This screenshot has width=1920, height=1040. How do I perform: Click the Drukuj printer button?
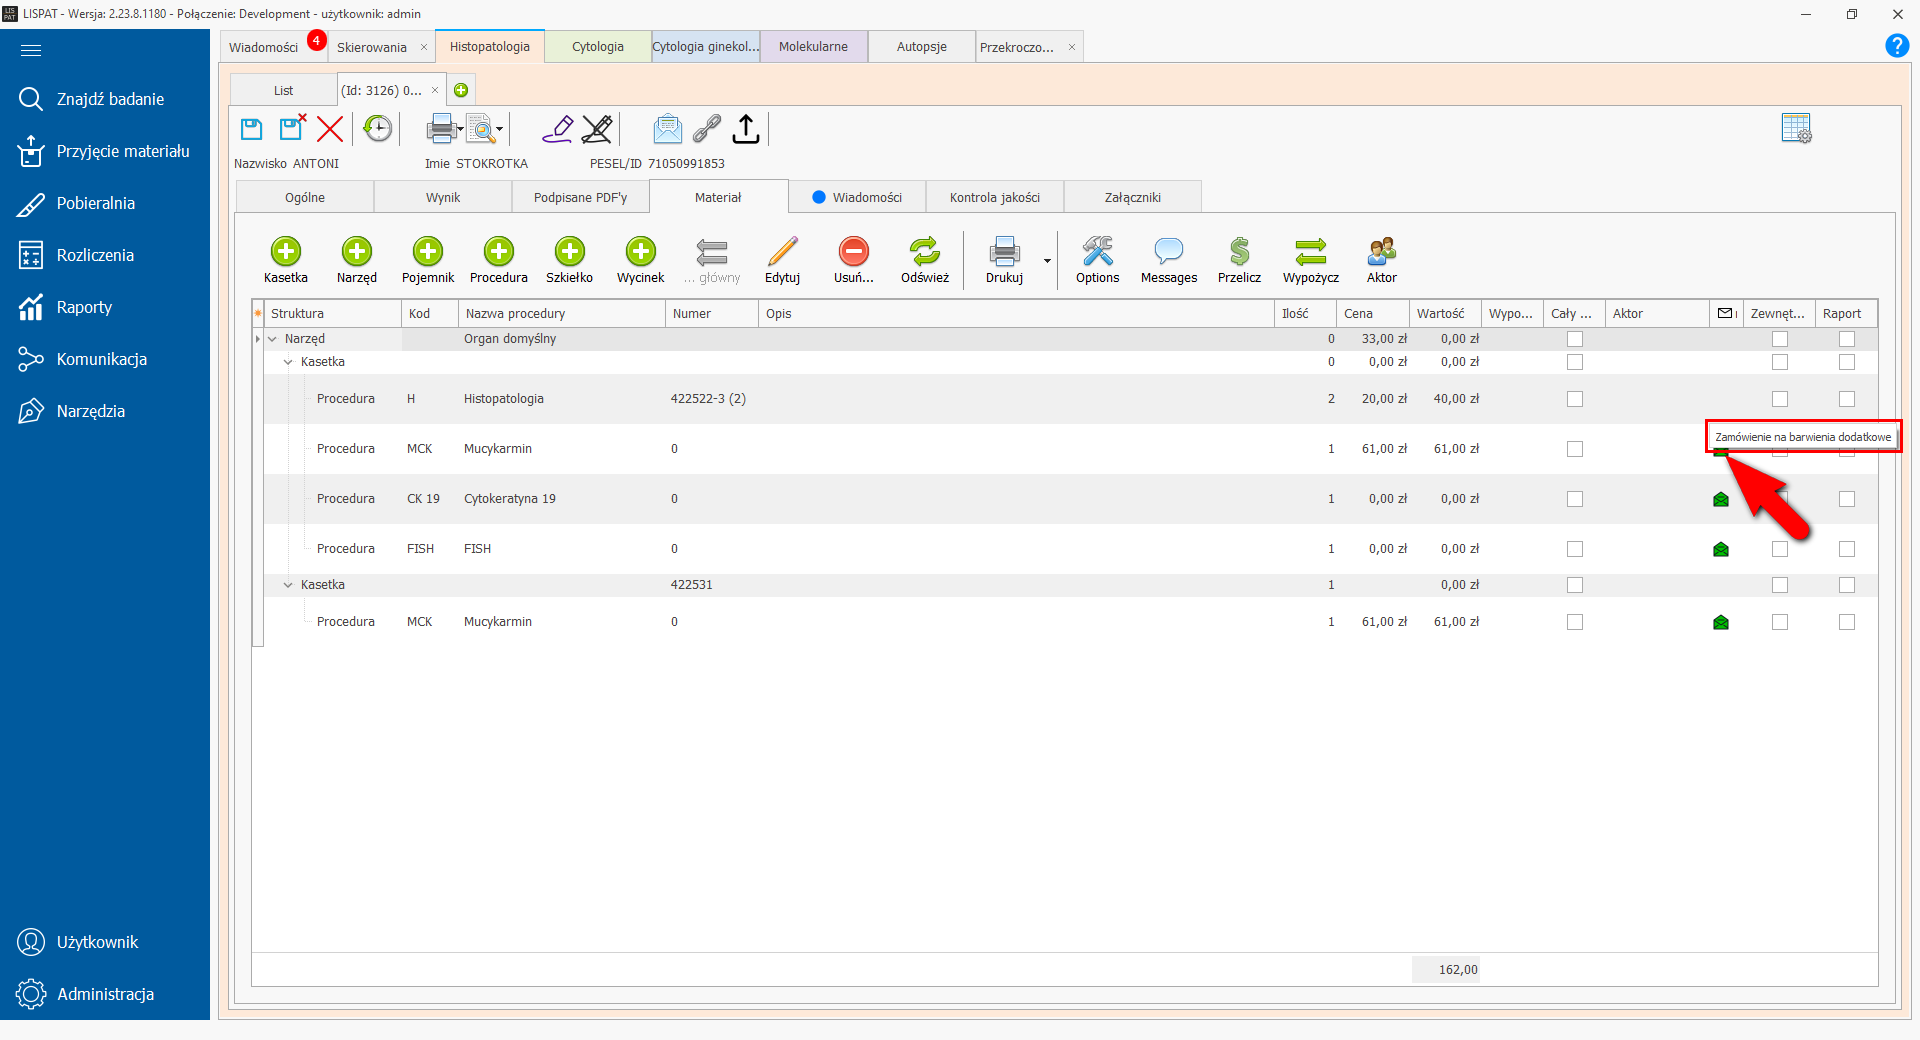point(1004,260)
